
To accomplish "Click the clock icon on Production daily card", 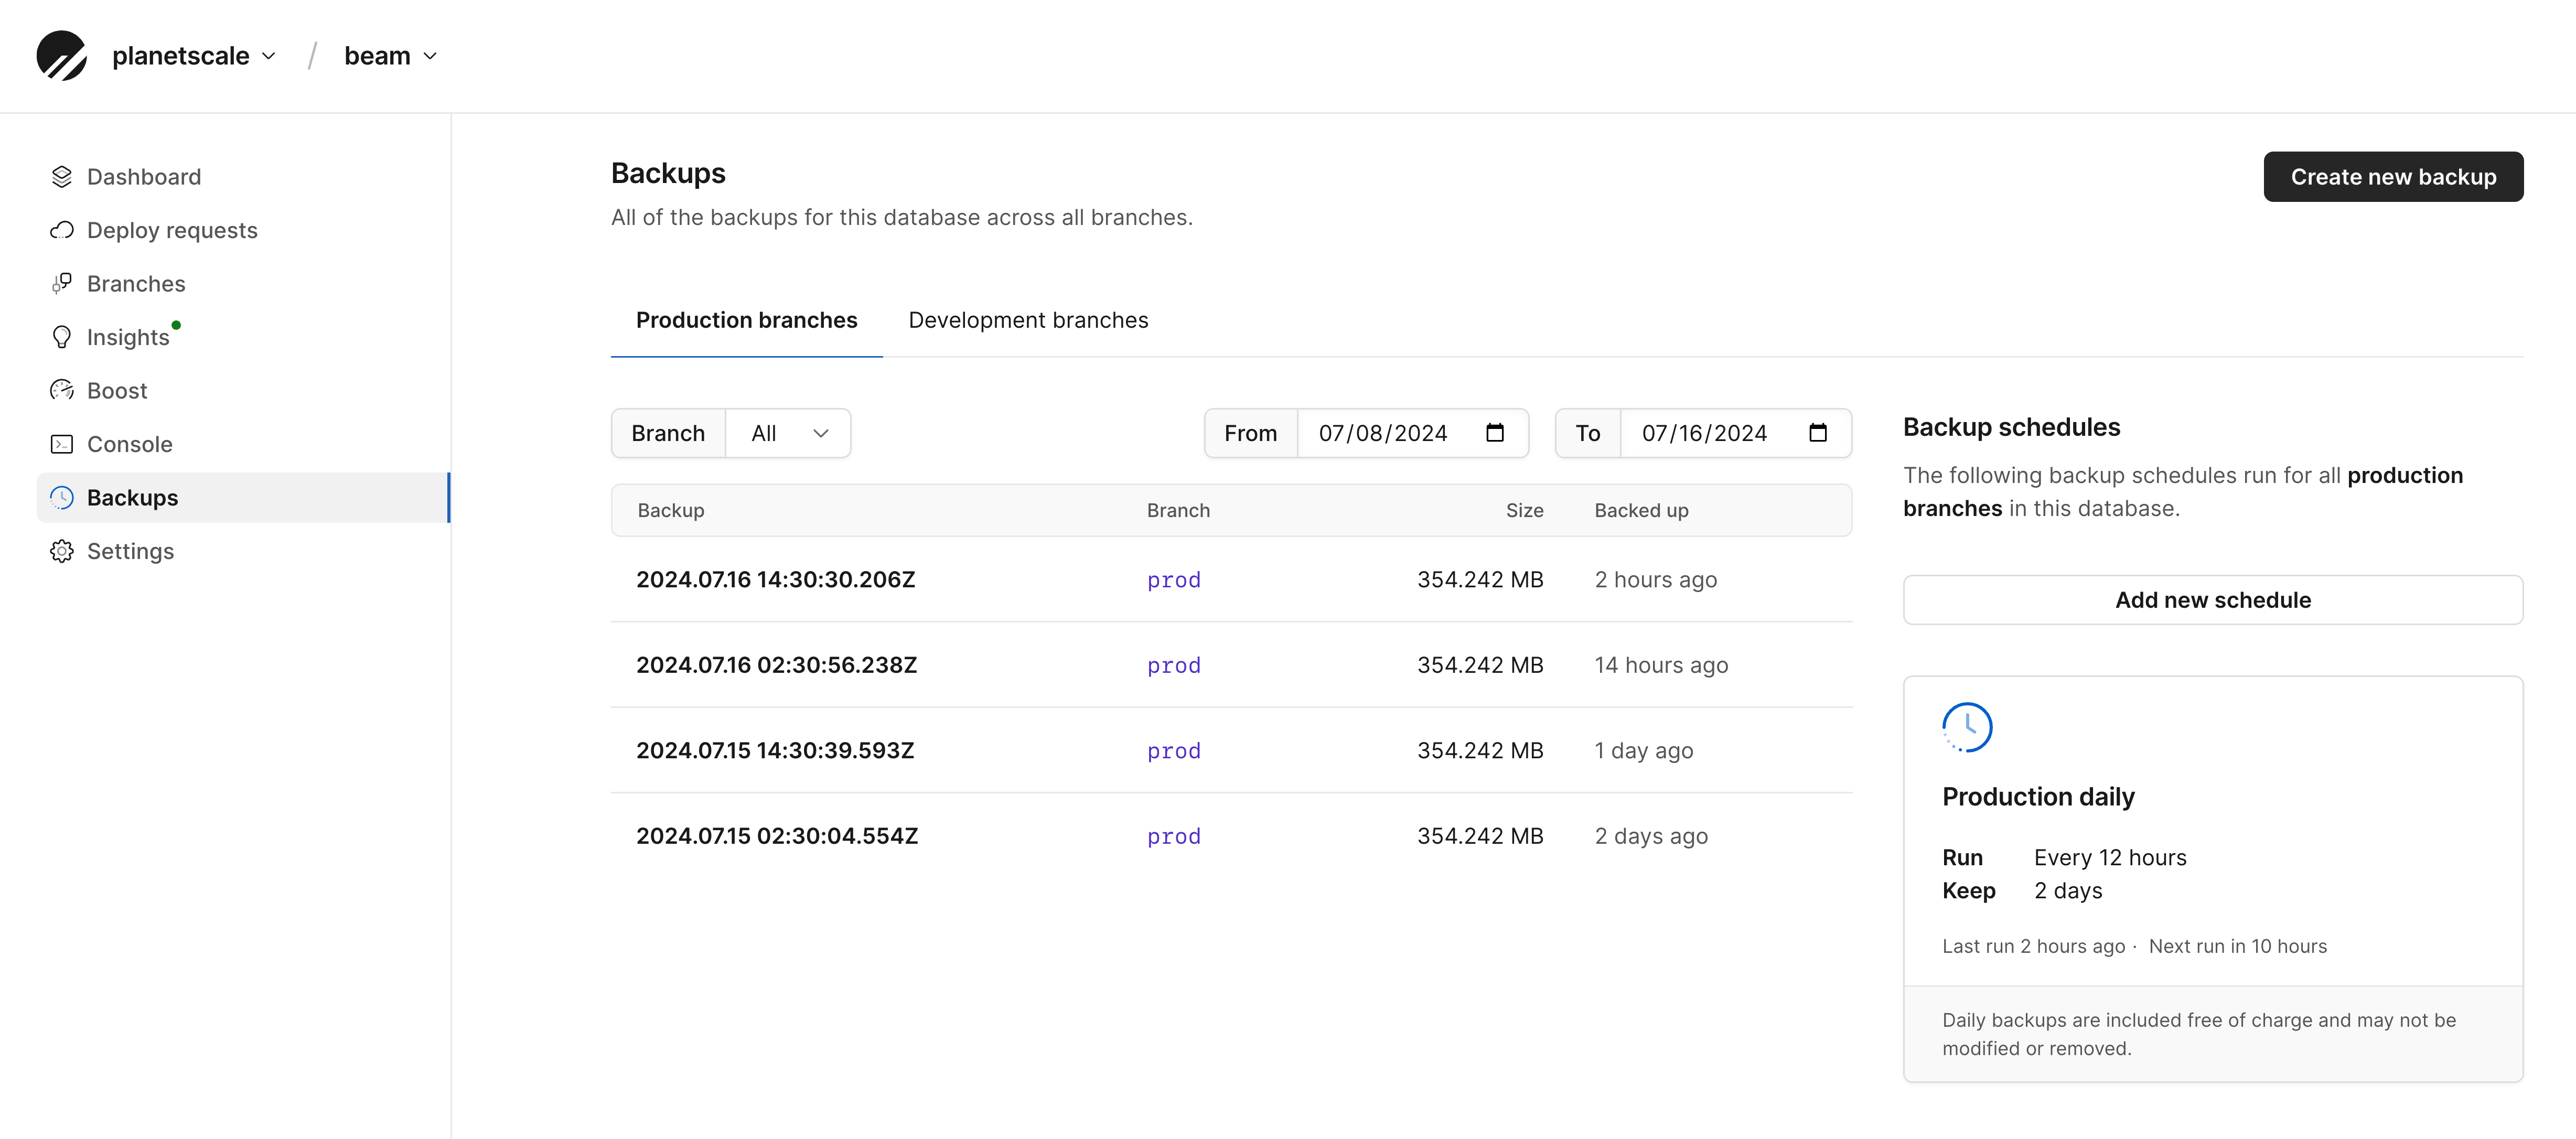I will pos(1967,727).
